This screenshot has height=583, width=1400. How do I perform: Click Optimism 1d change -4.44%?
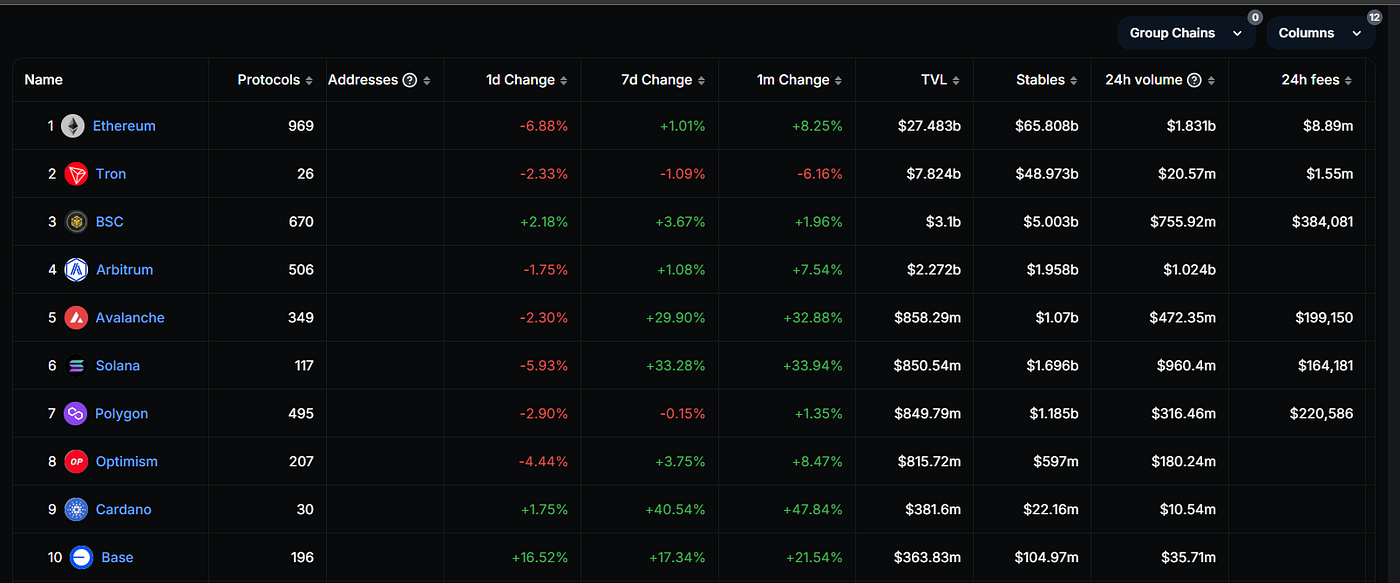(544, 462)
